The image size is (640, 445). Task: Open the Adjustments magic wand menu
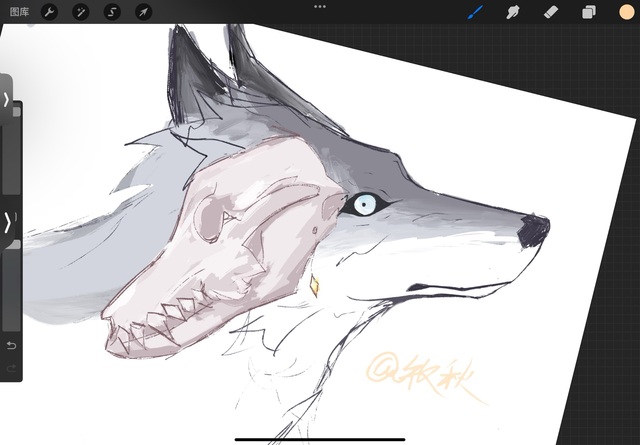(x=80, y=12)
